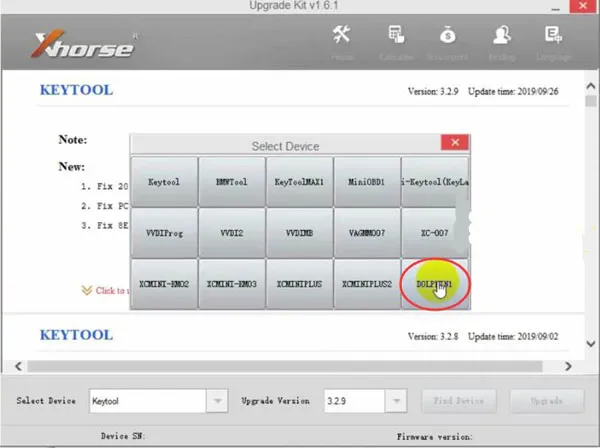The image size is (600, 448).
Task: Choose XCMINIPLUS2 device
Action: (367, 284)
